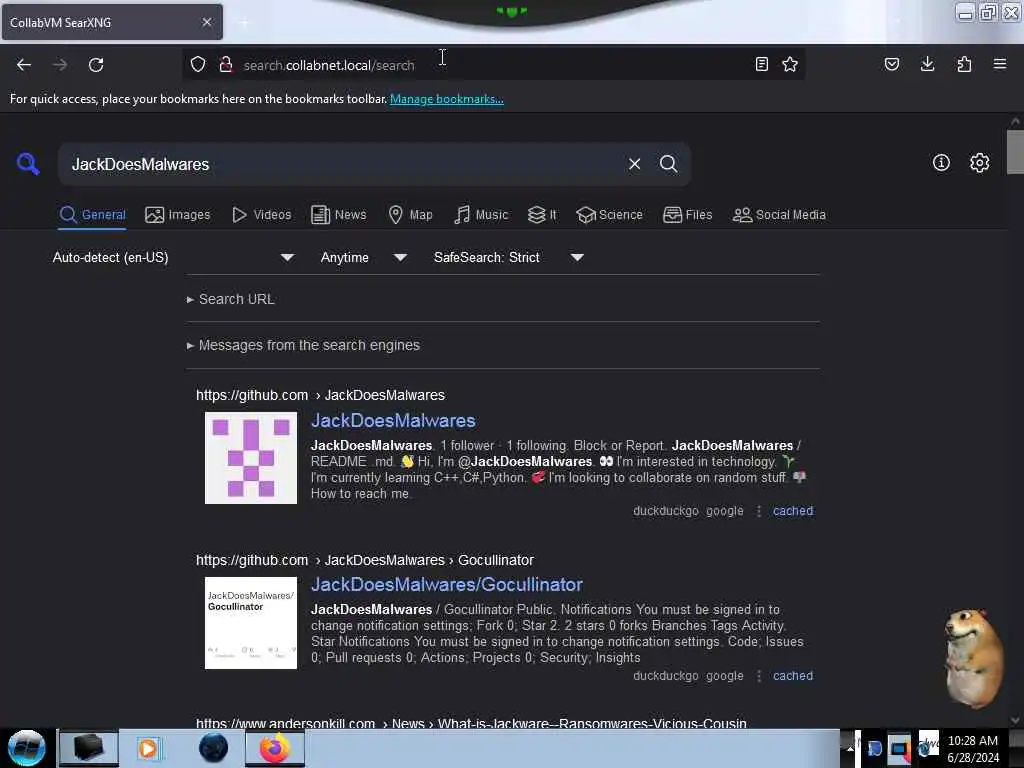Open the Windows Start orb
Image resolution: width=1024 pixels, height=768 pixels.
[27, 748]
